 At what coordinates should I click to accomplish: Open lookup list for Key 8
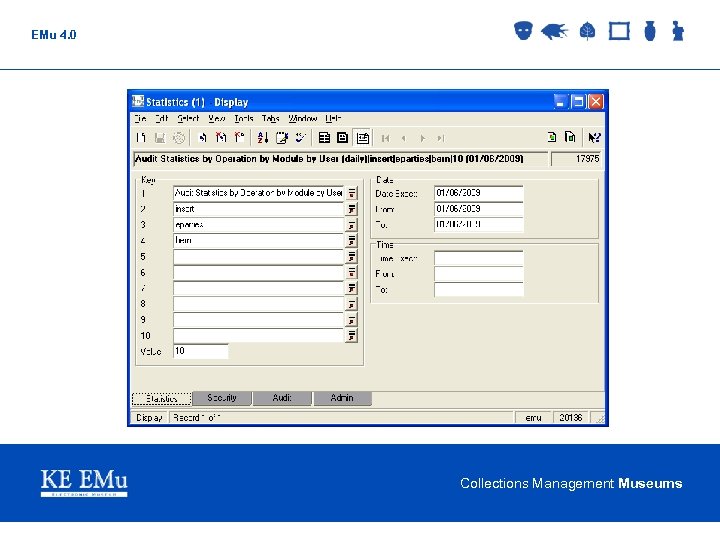pos(351,304)
